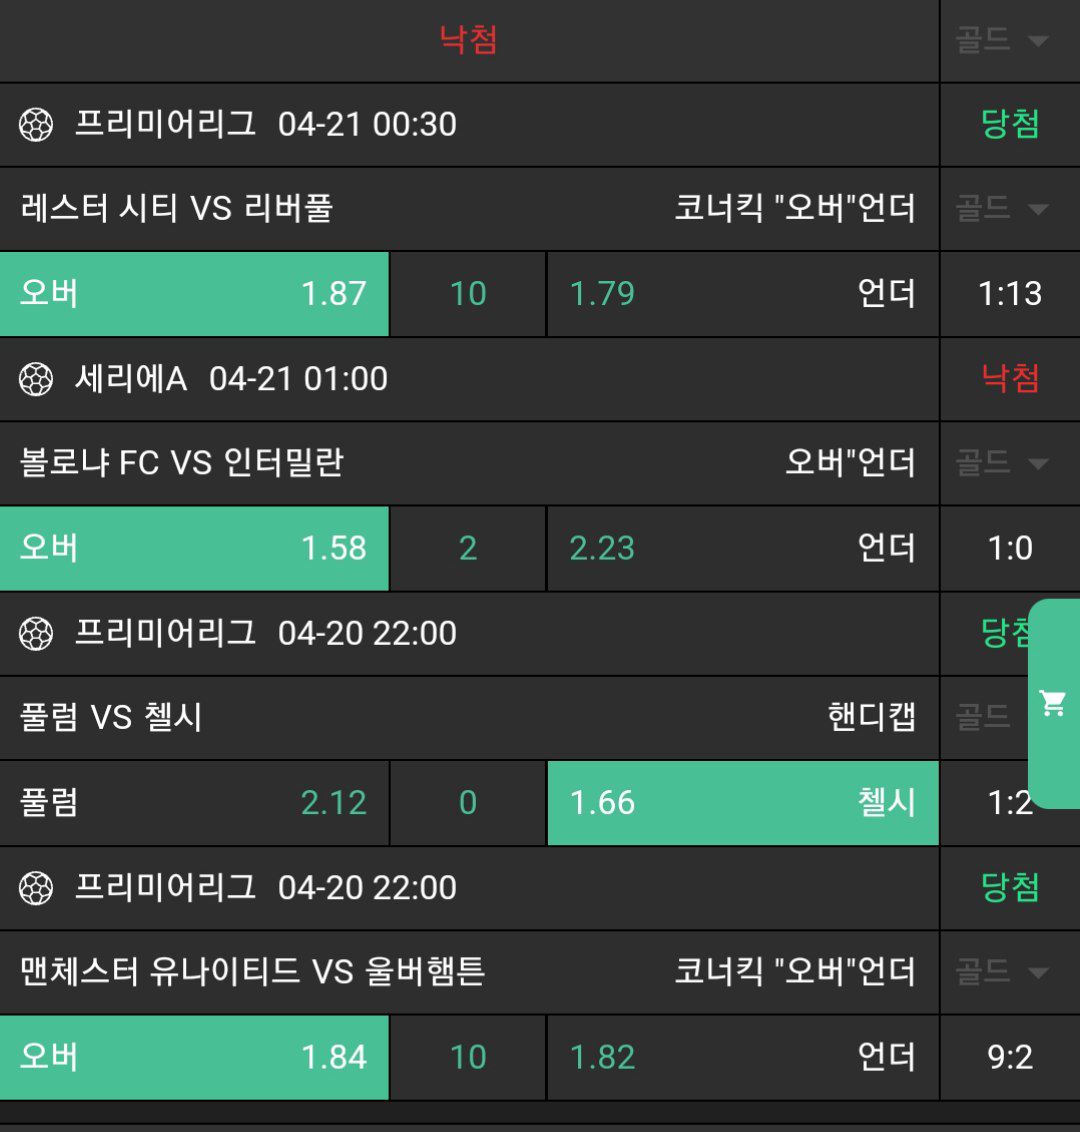Screen dimensions: 1080x1132
Task: Select 오버 1.84 for 맨체스터 유나이티드 match
Action: (194, 1057)
